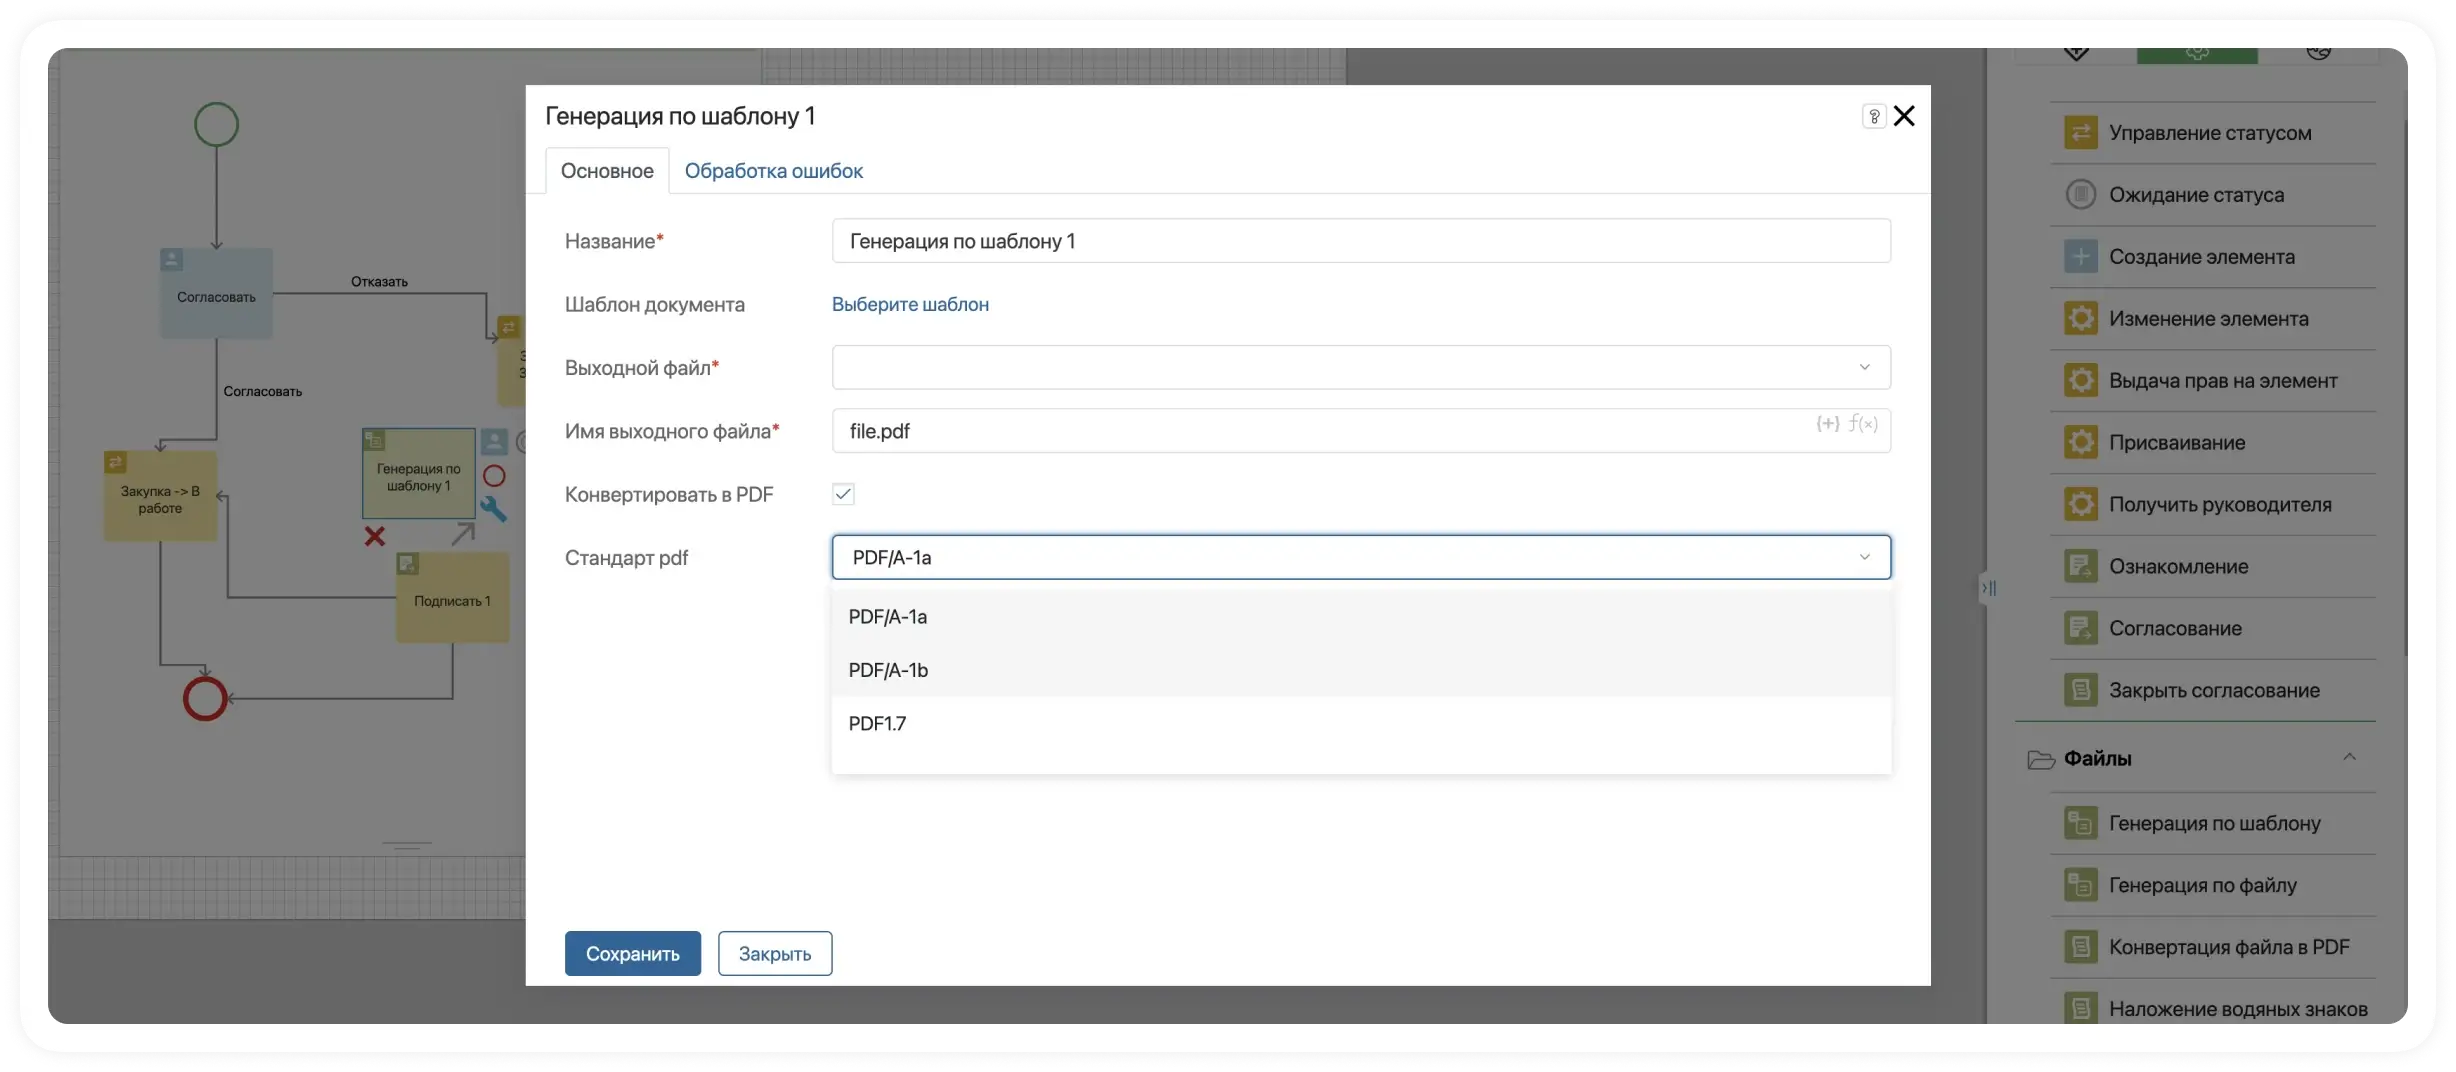Screen dimensions: 2456x1072
Task: Pick the Ожидание статуса icon in sidebar
Action: 2080,195
